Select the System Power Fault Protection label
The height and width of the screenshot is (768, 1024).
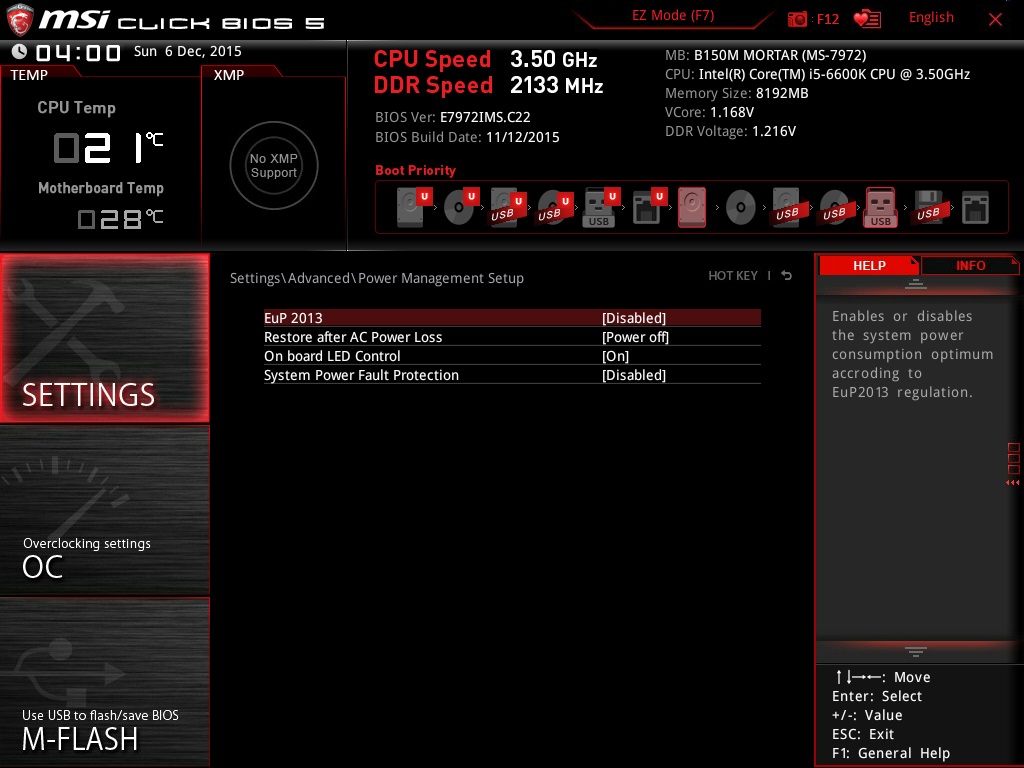tap(361, 375)
